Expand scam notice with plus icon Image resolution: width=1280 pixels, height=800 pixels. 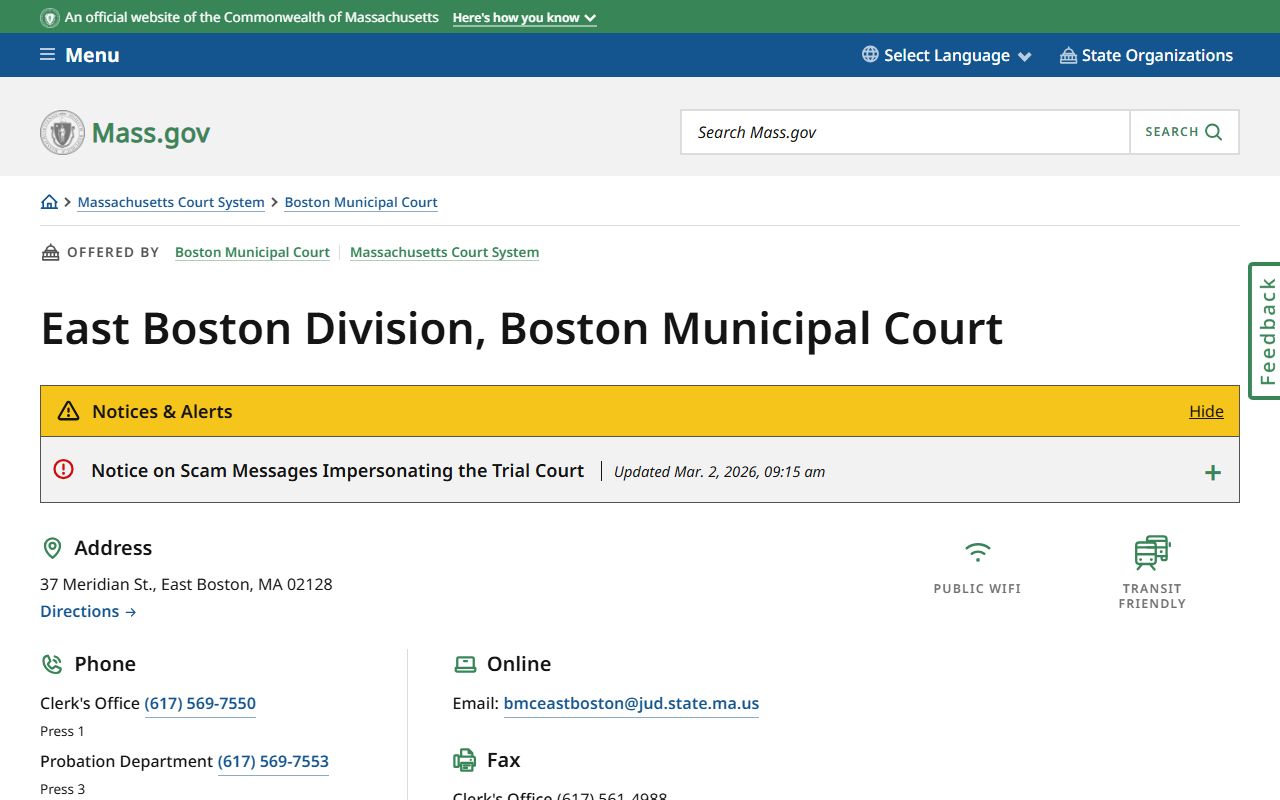[1213, 473]
